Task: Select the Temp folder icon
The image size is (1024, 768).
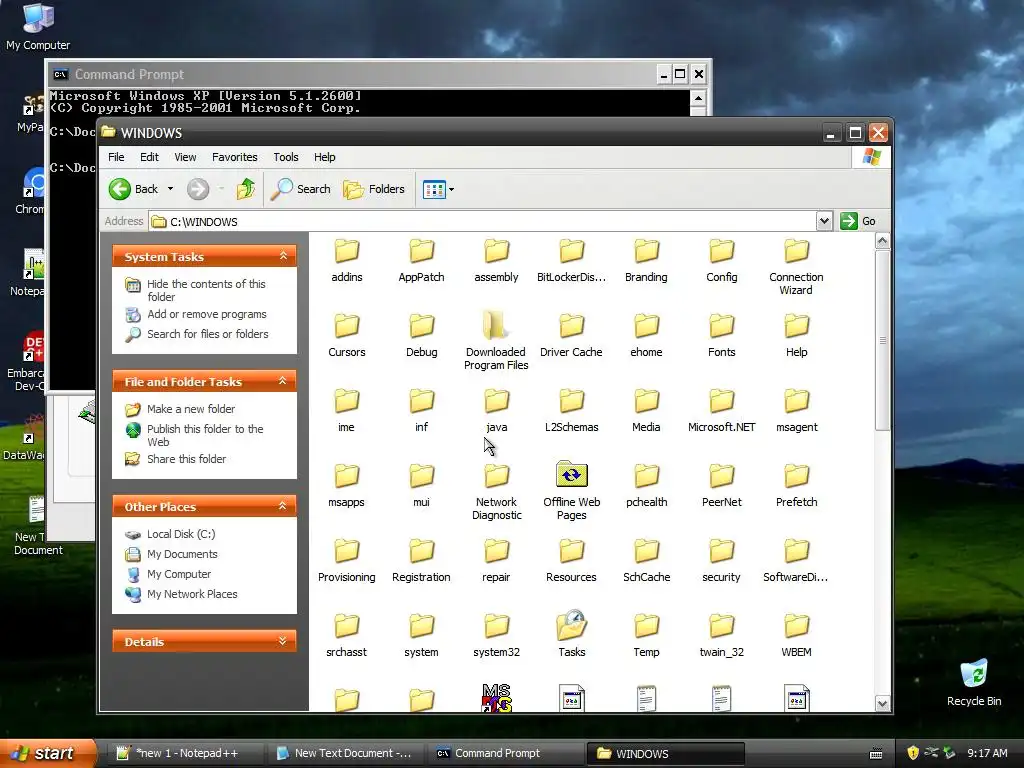Action: coord(647,626)
